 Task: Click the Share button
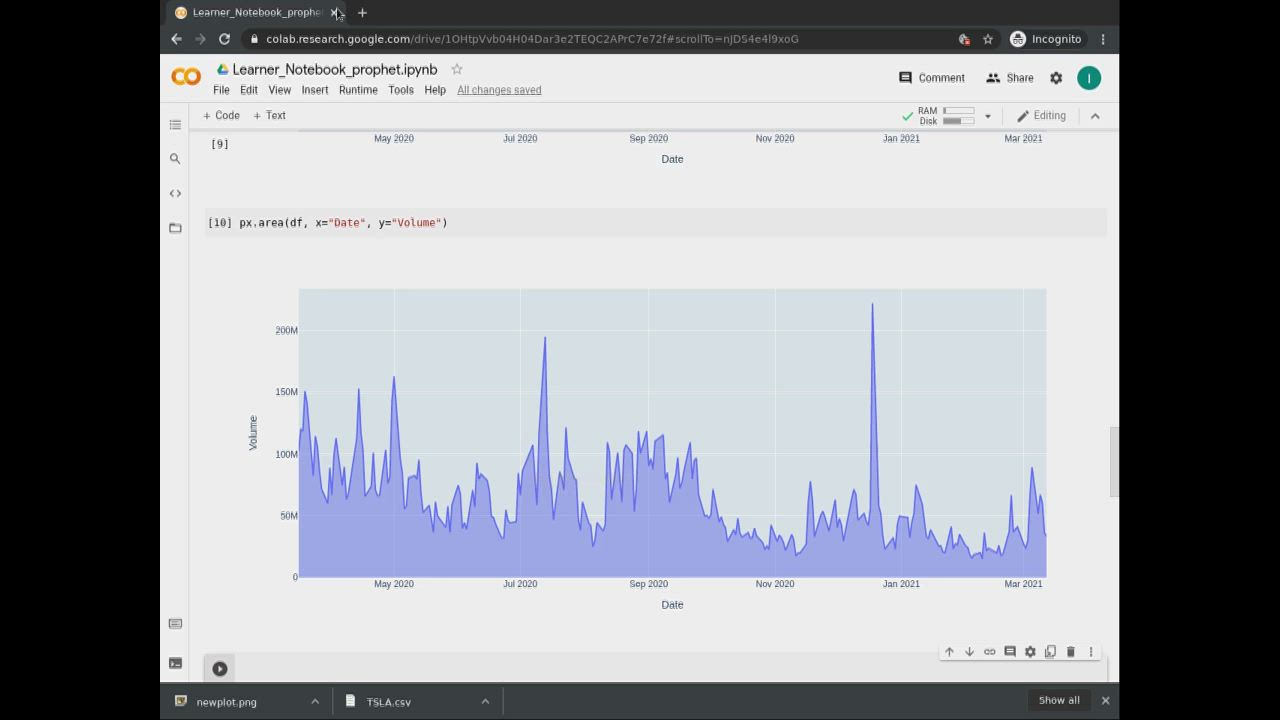point(1009,78)
